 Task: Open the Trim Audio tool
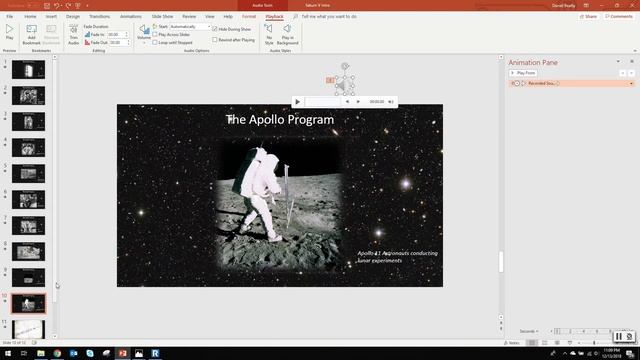coord(73,35)
